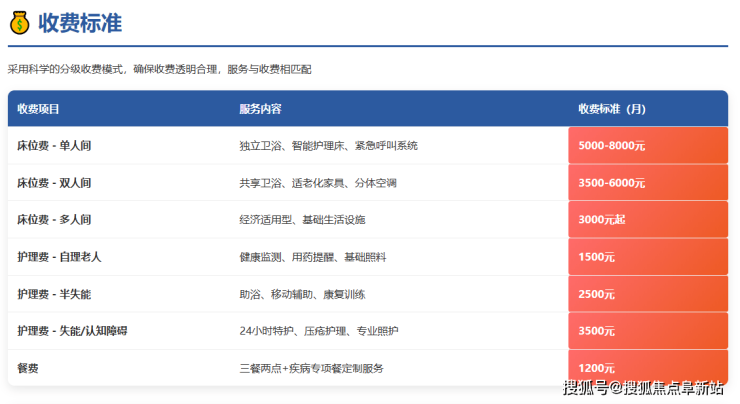Click the 搜狐号@搜狐焦点阜新站 watermark
Screen dimensions: 740x404
[x=643, y=388]
